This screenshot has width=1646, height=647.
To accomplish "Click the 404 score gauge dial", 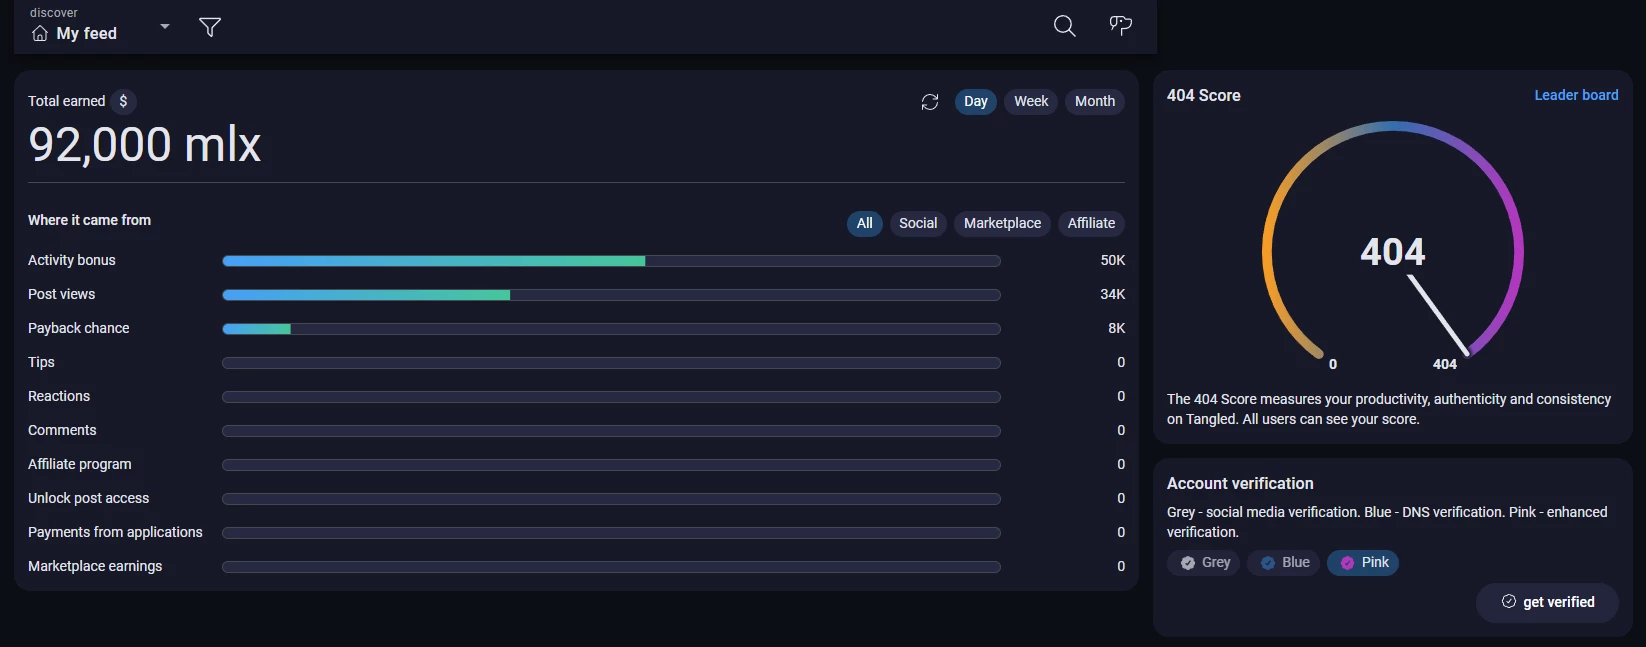I will coord(1393,245).
